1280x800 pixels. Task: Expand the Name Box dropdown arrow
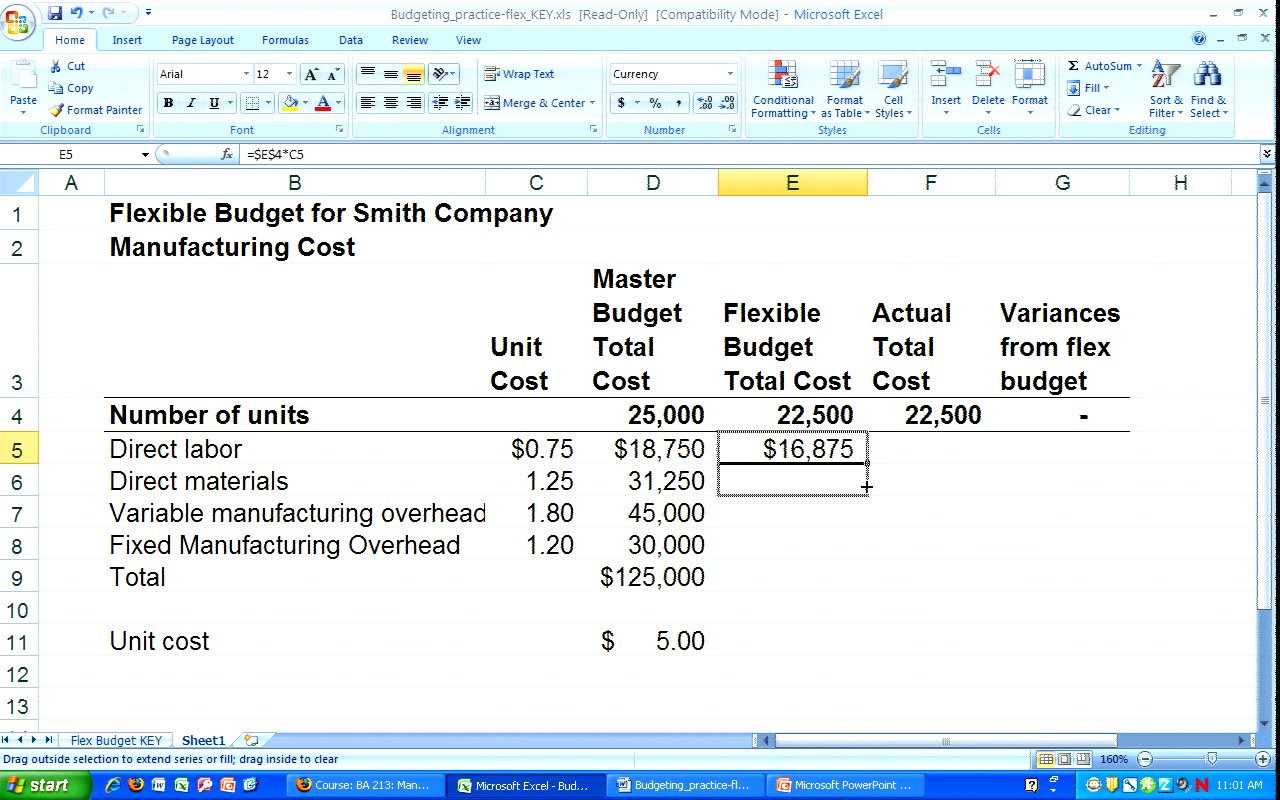pos(145,155)
